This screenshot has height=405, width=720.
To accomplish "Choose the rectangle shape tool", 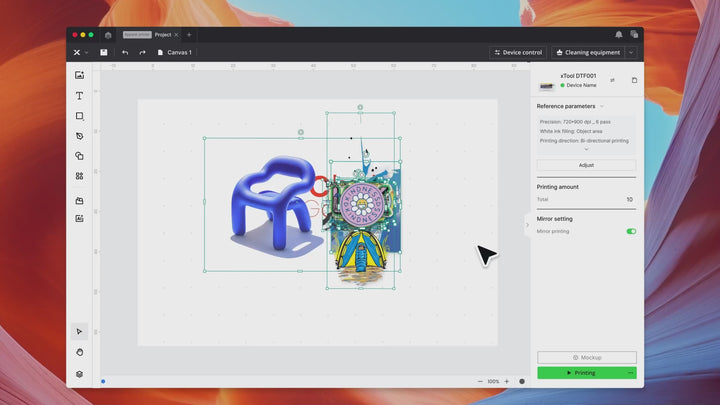I will (80, 116).
